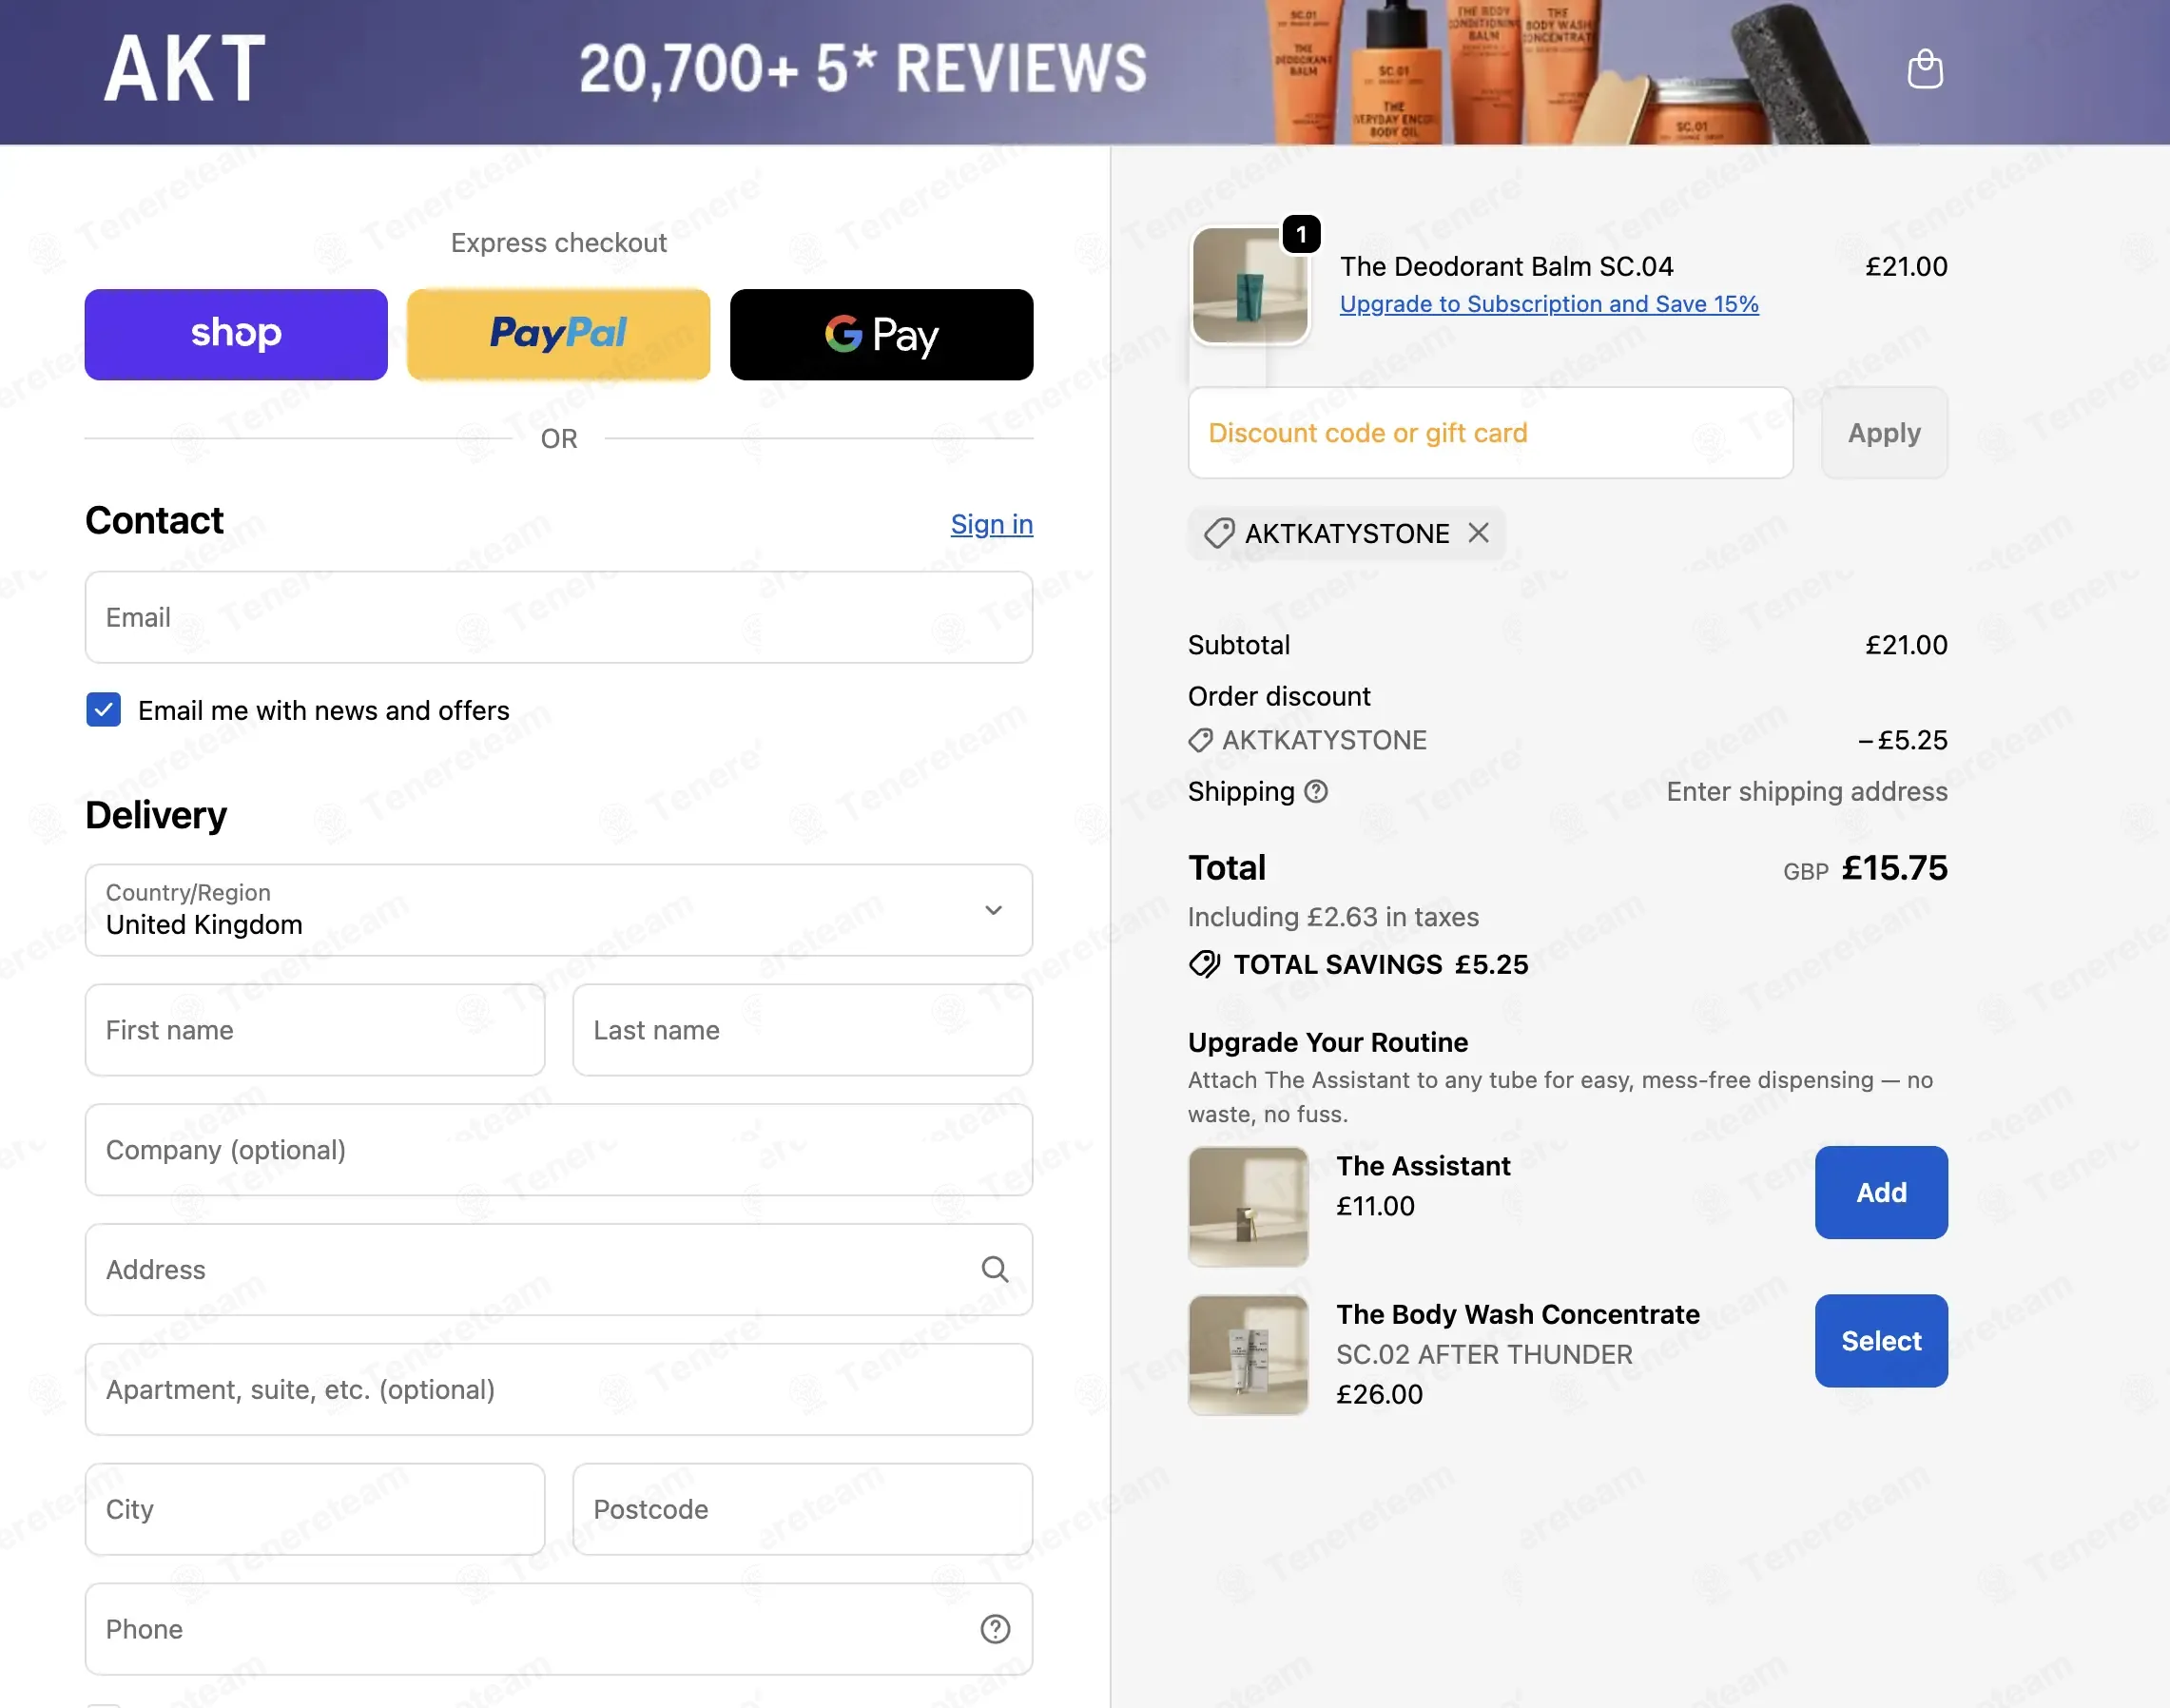Screen dimensions: 2170x1708
Task: Open the Country/Region dropdown
Action: click(559, 910)
